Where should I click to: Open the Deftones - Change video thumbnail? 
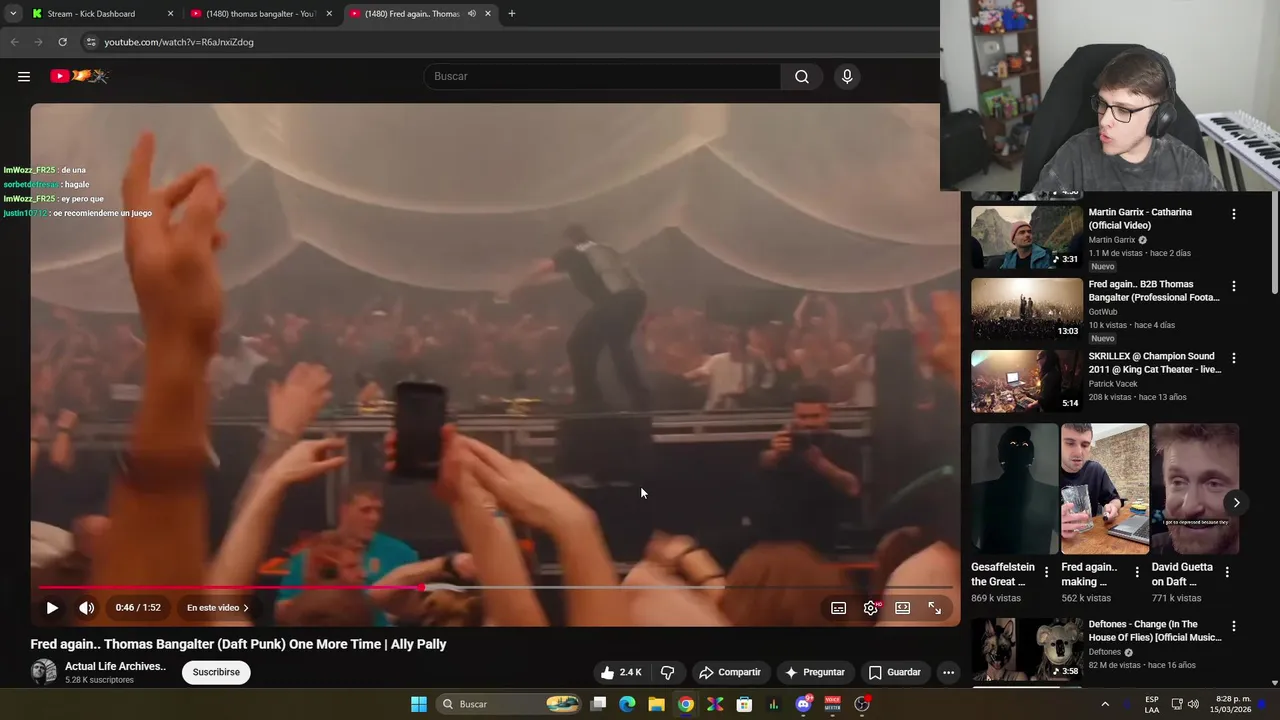click(1027, 650)
